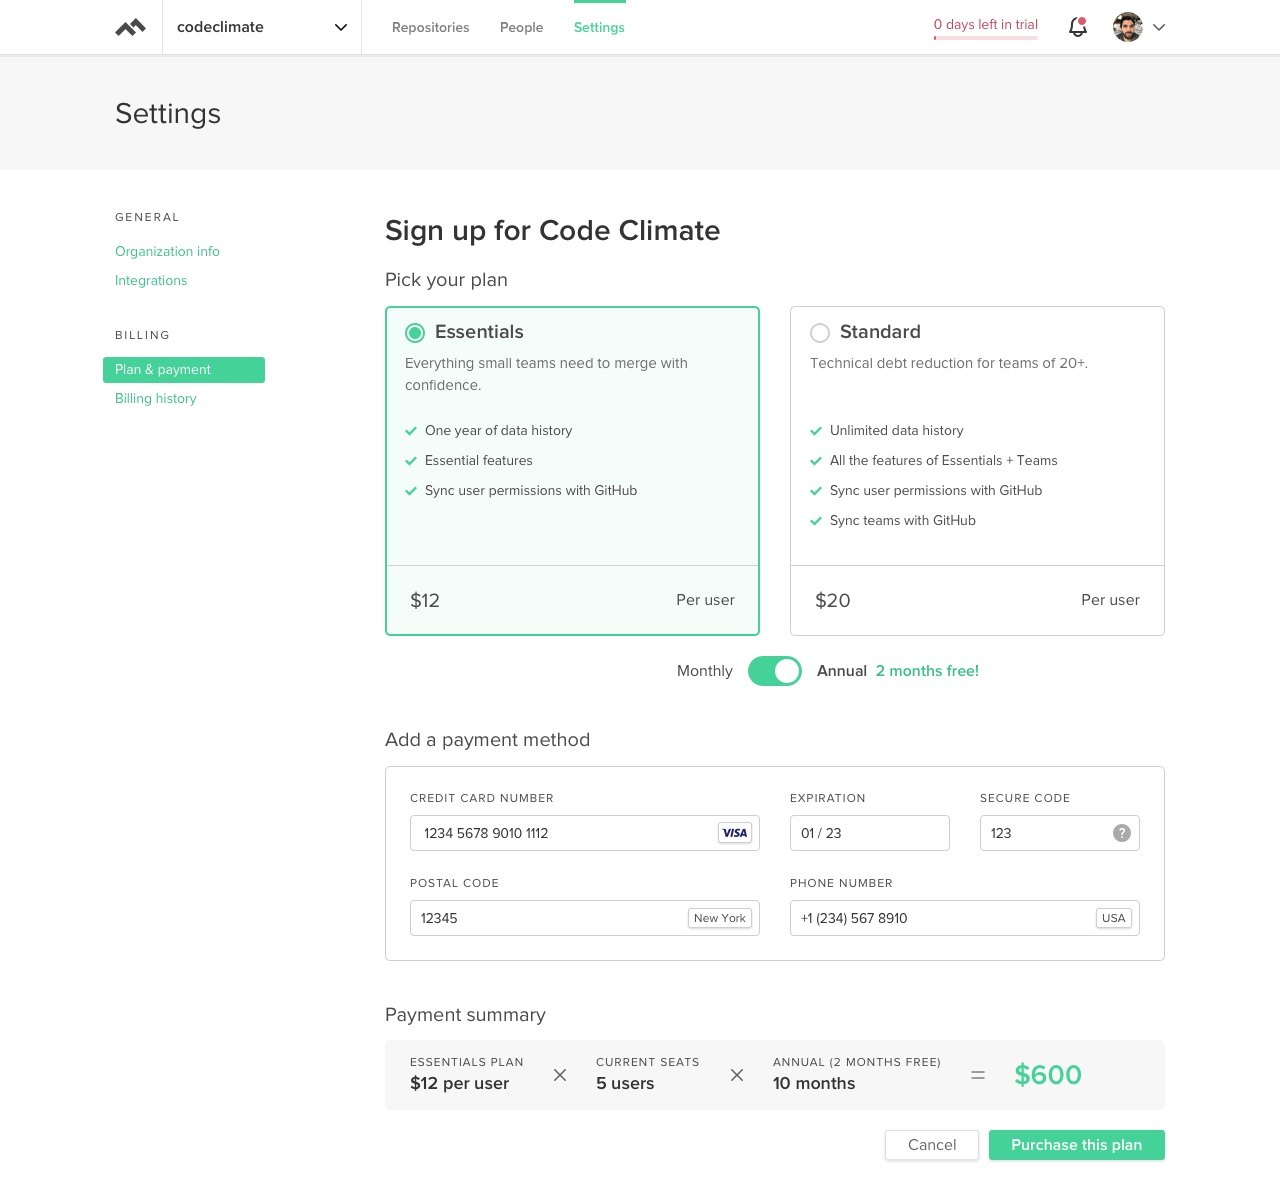Focus the credit card number field

[x=560, y=833]
